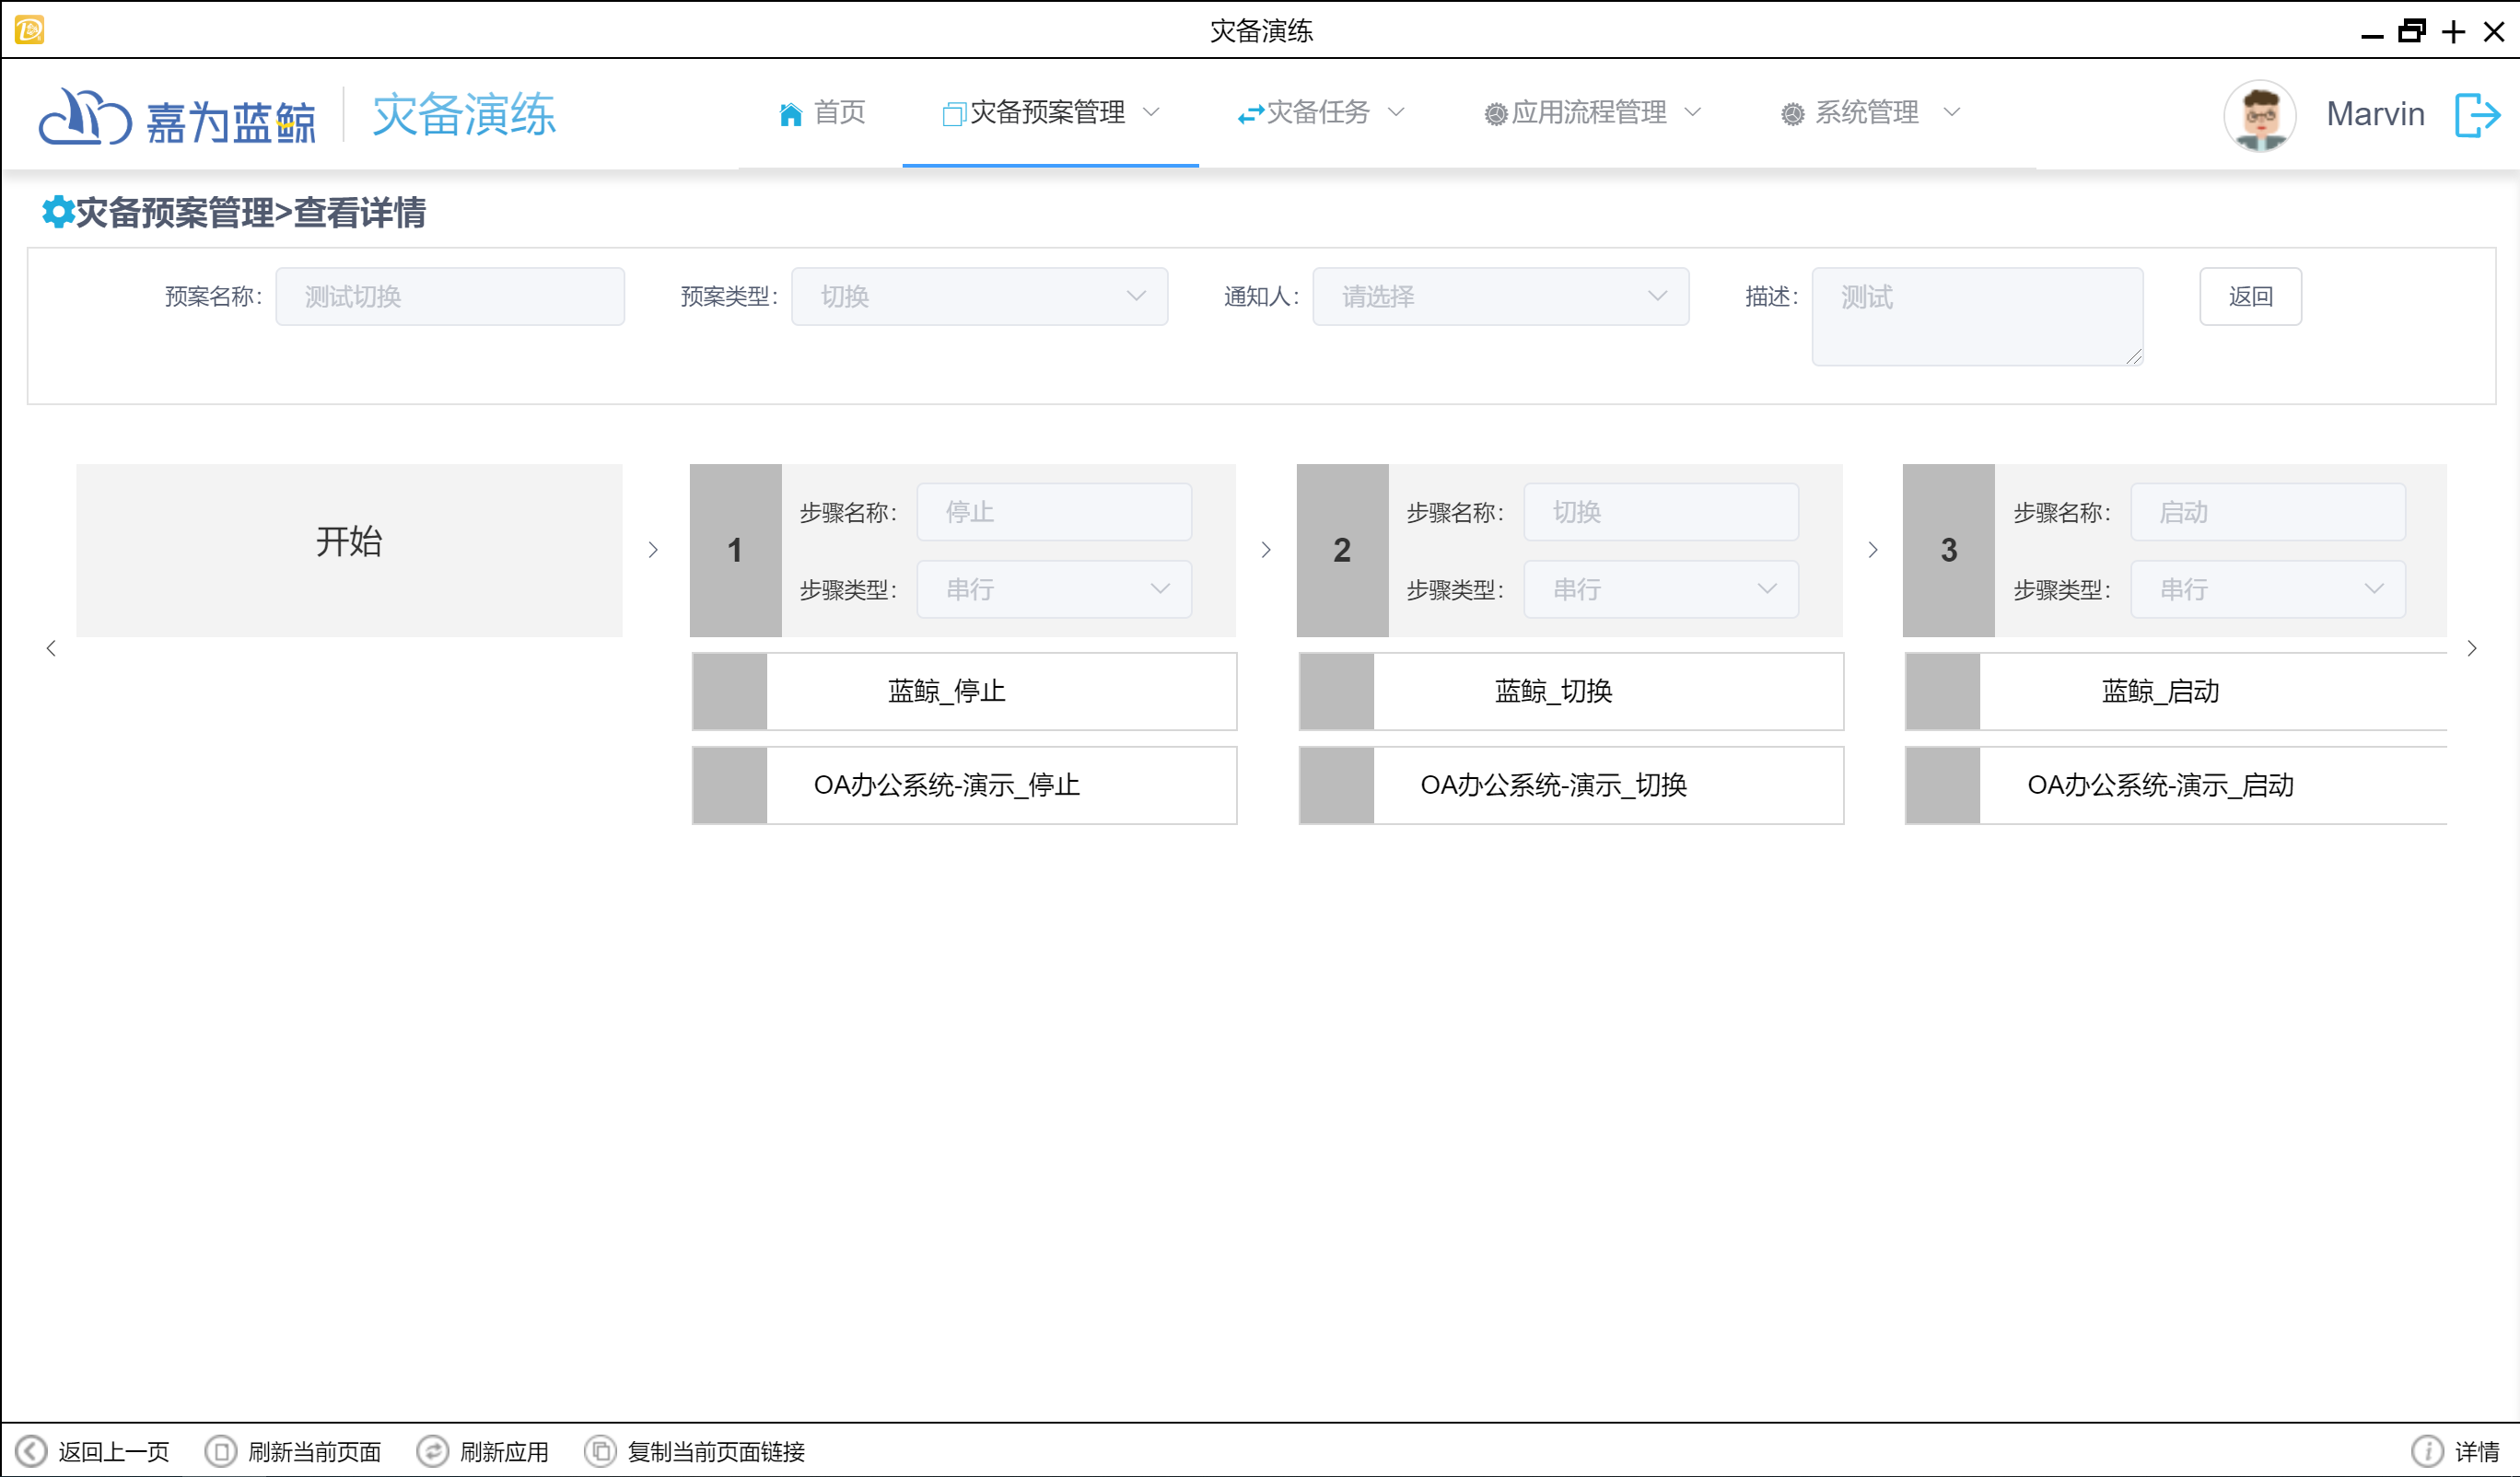Open the 预案类型 dropdown showing 切换
Screen dimensions: 2520x1477
978,296
